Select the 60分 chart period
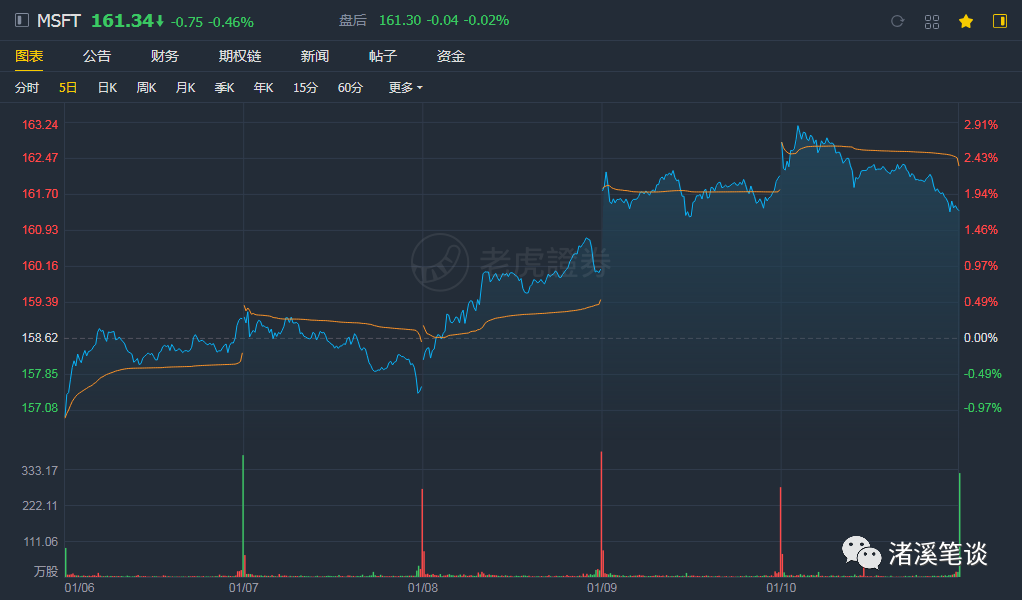1022x600 pixels. 350,87
